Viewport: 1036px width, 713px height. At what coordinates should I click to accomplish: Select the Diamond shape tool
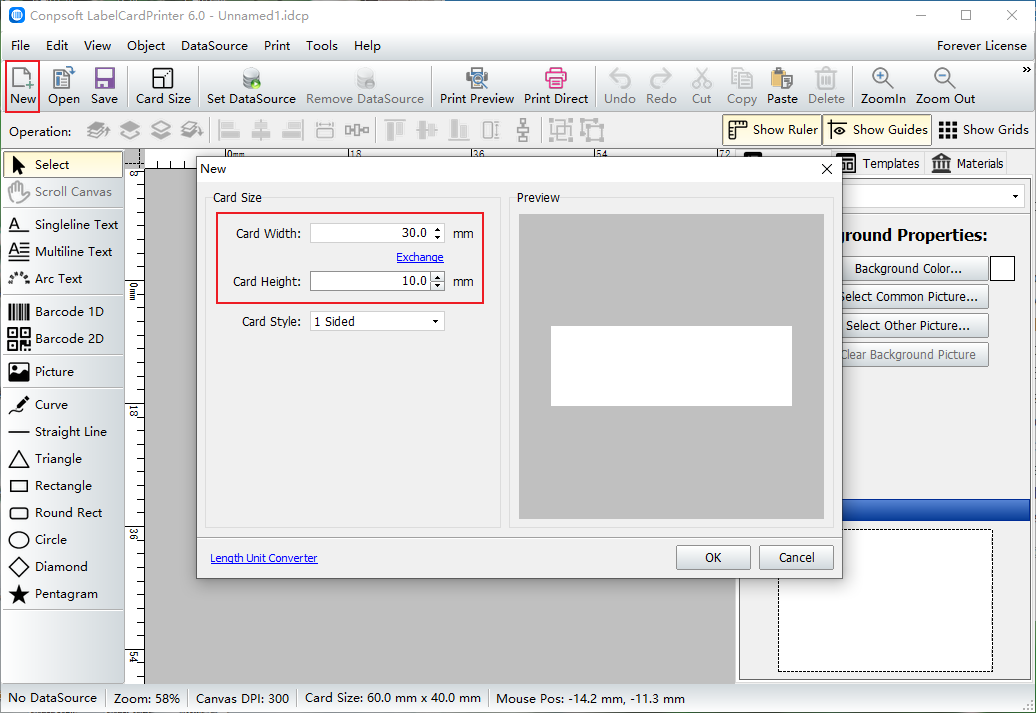point(63,567)
